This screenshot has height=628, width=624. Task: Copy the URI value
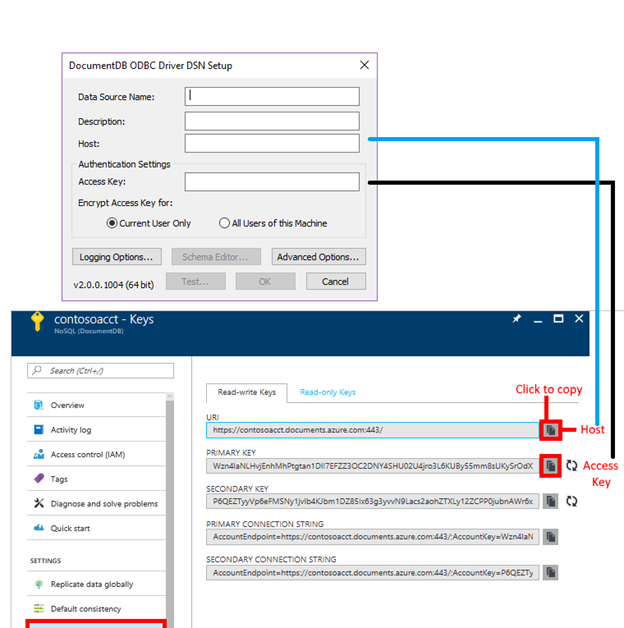551,430
